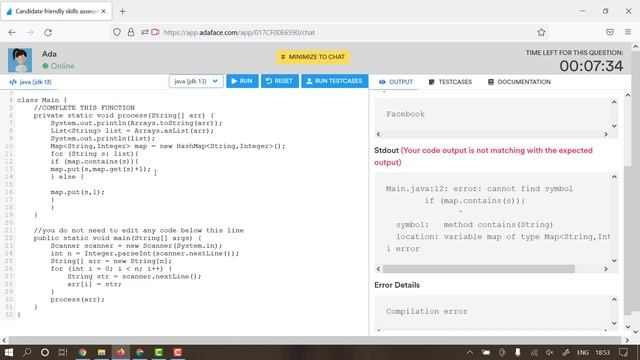Click RUN TESTCASES button
This screenshot has width=640, height=360.
click(x=335, y=81)
